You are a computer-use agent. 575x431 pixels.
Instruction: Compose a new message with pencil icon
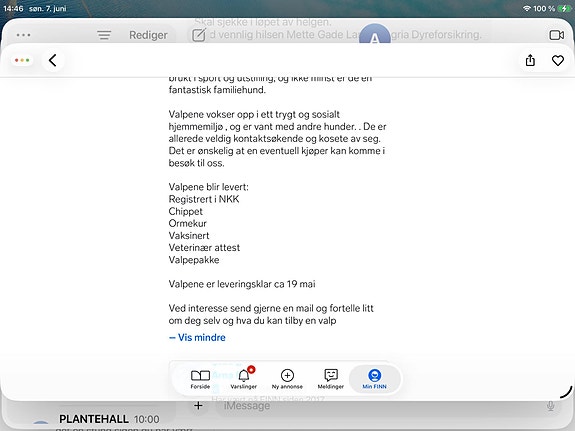(x=199, y=35)
